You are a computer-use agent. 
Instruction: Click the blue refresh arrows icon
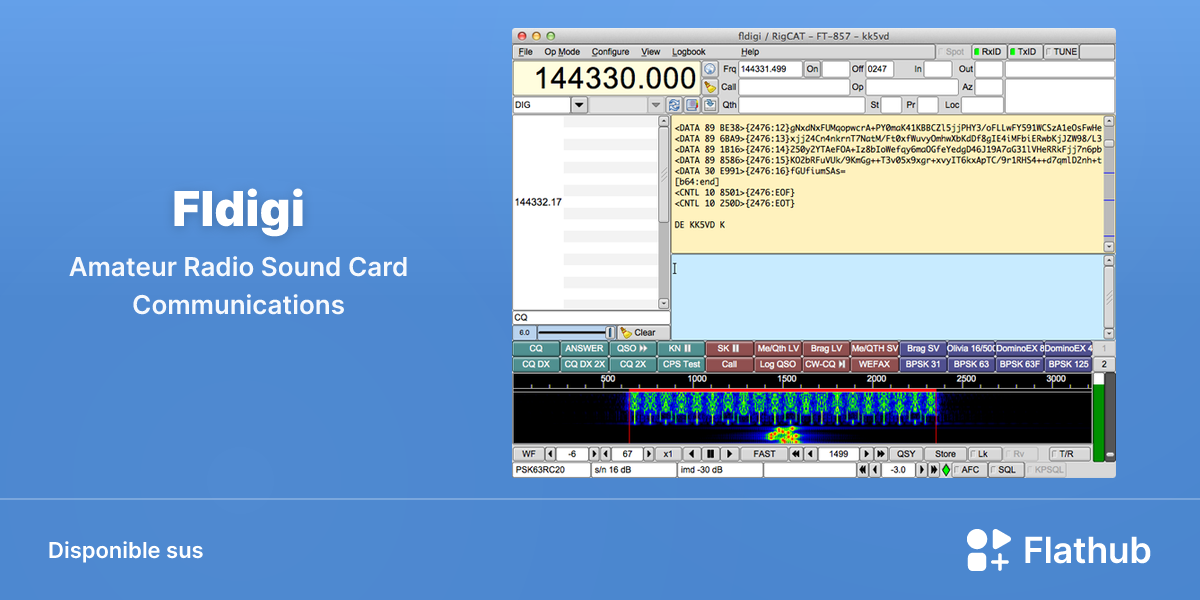coord(675,105)
